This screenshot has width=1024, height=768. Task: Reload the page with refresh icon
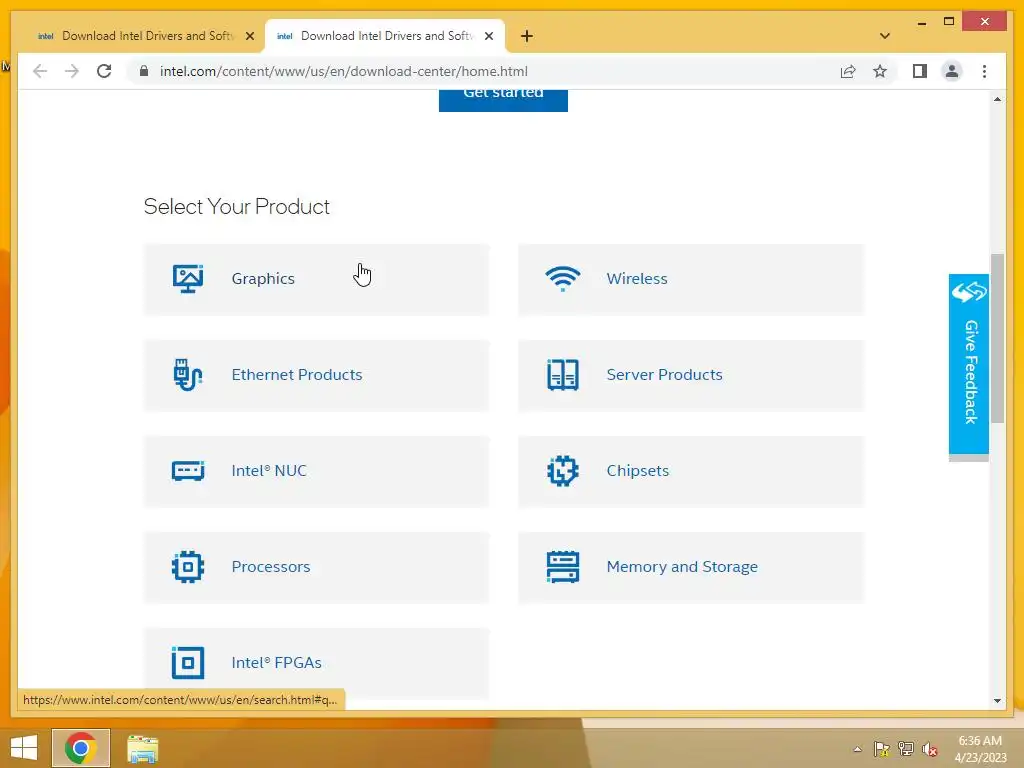(104, 71)
